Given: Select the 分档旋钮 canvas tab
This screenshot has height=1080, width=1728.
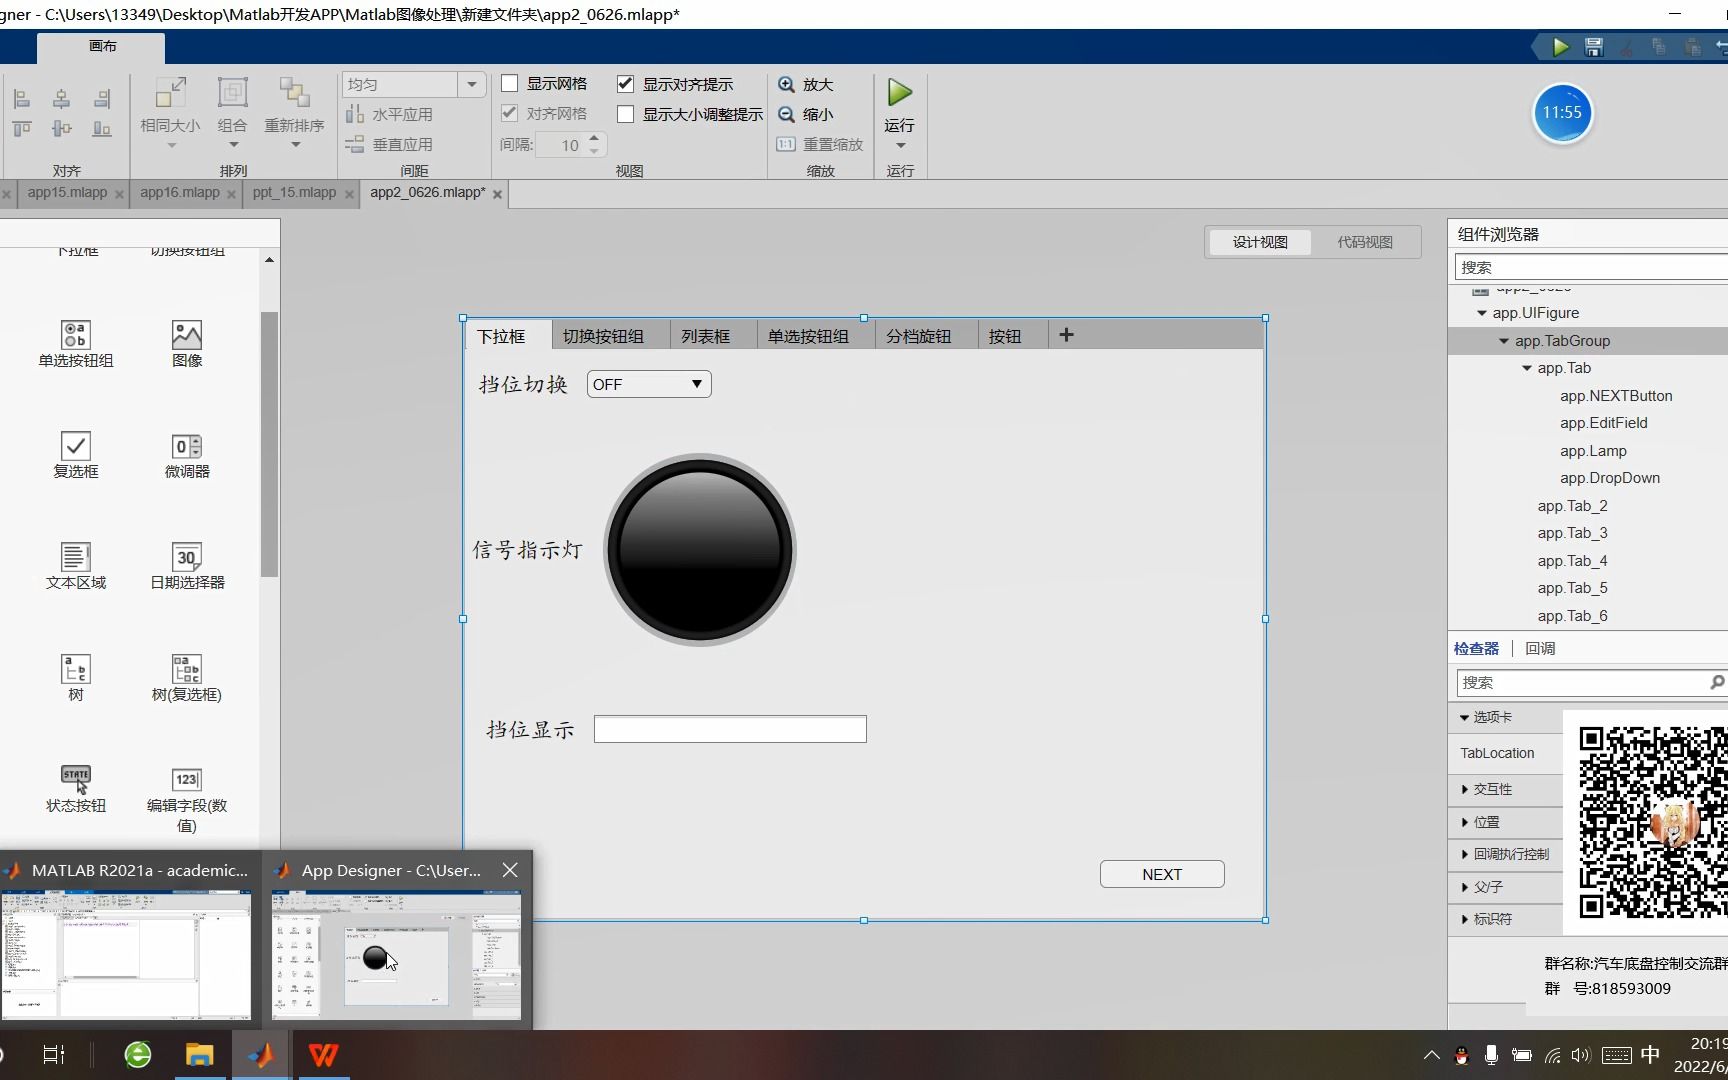Looking at the screenshot, I should pyautogui.click(x=919, y=336).
